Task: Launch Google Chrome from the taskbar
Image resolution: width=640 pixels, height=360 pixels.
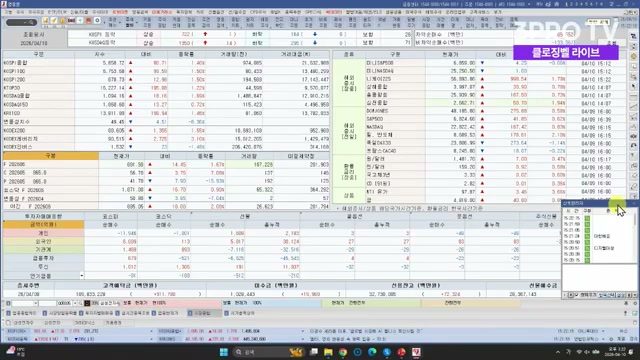Action: pyautogui.click(x=343, y=352)
